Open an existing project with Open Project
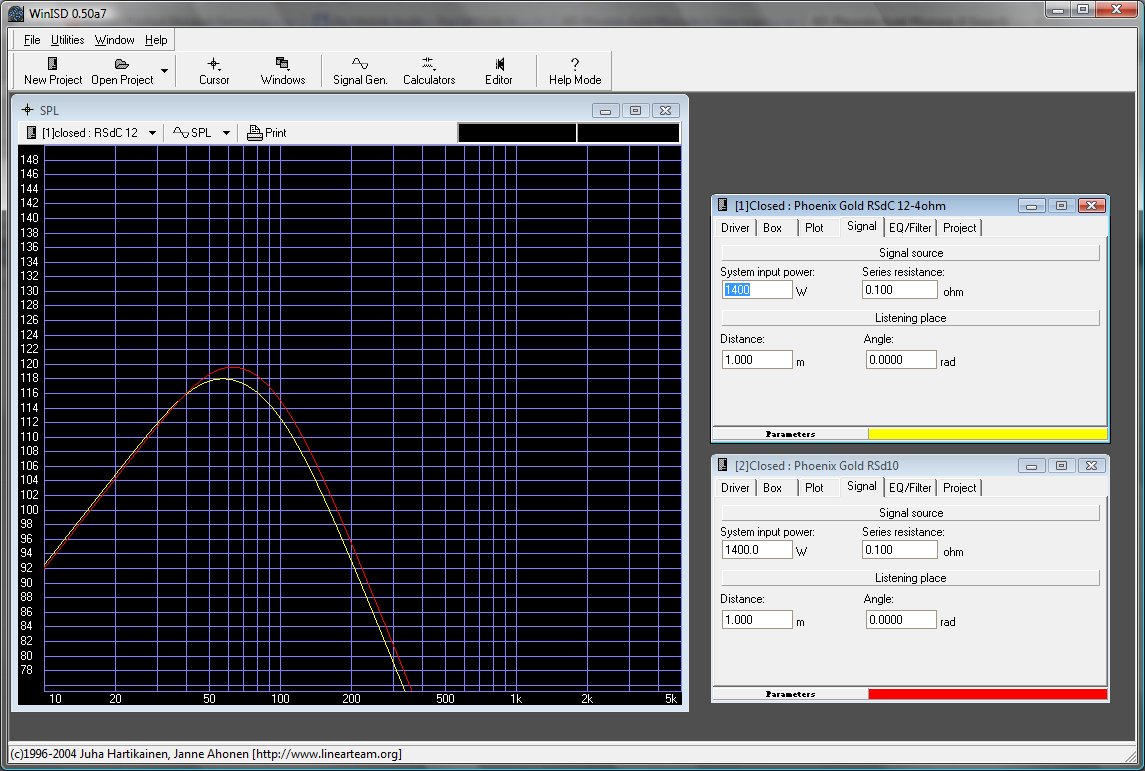Image resolution: width=1145 pixels, height=771 pixels. [x=122, y=71]
